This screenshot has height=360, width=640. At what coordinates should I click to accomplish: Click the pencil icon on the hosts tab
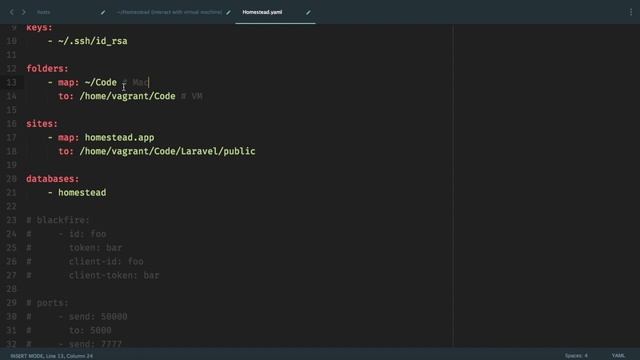point(103,12)
